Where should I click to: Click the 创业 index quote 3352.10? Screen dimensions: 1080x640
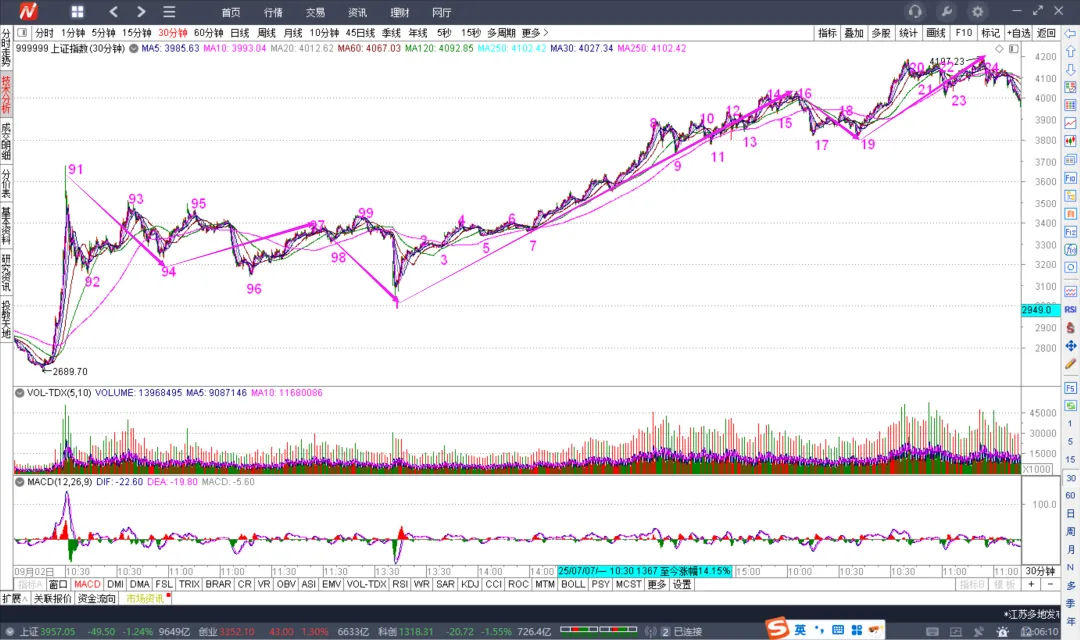[227, 632]
